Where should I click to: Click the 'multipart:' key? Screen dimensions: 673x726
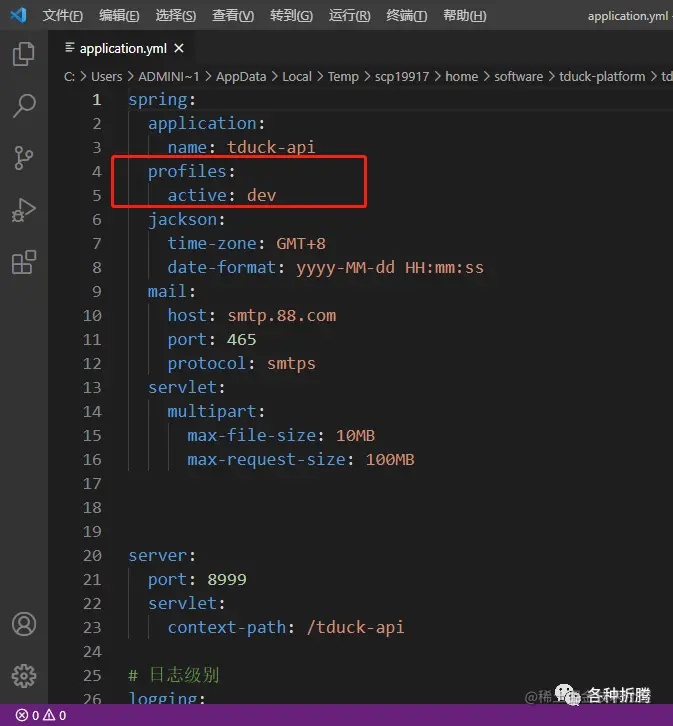point(216,411)
